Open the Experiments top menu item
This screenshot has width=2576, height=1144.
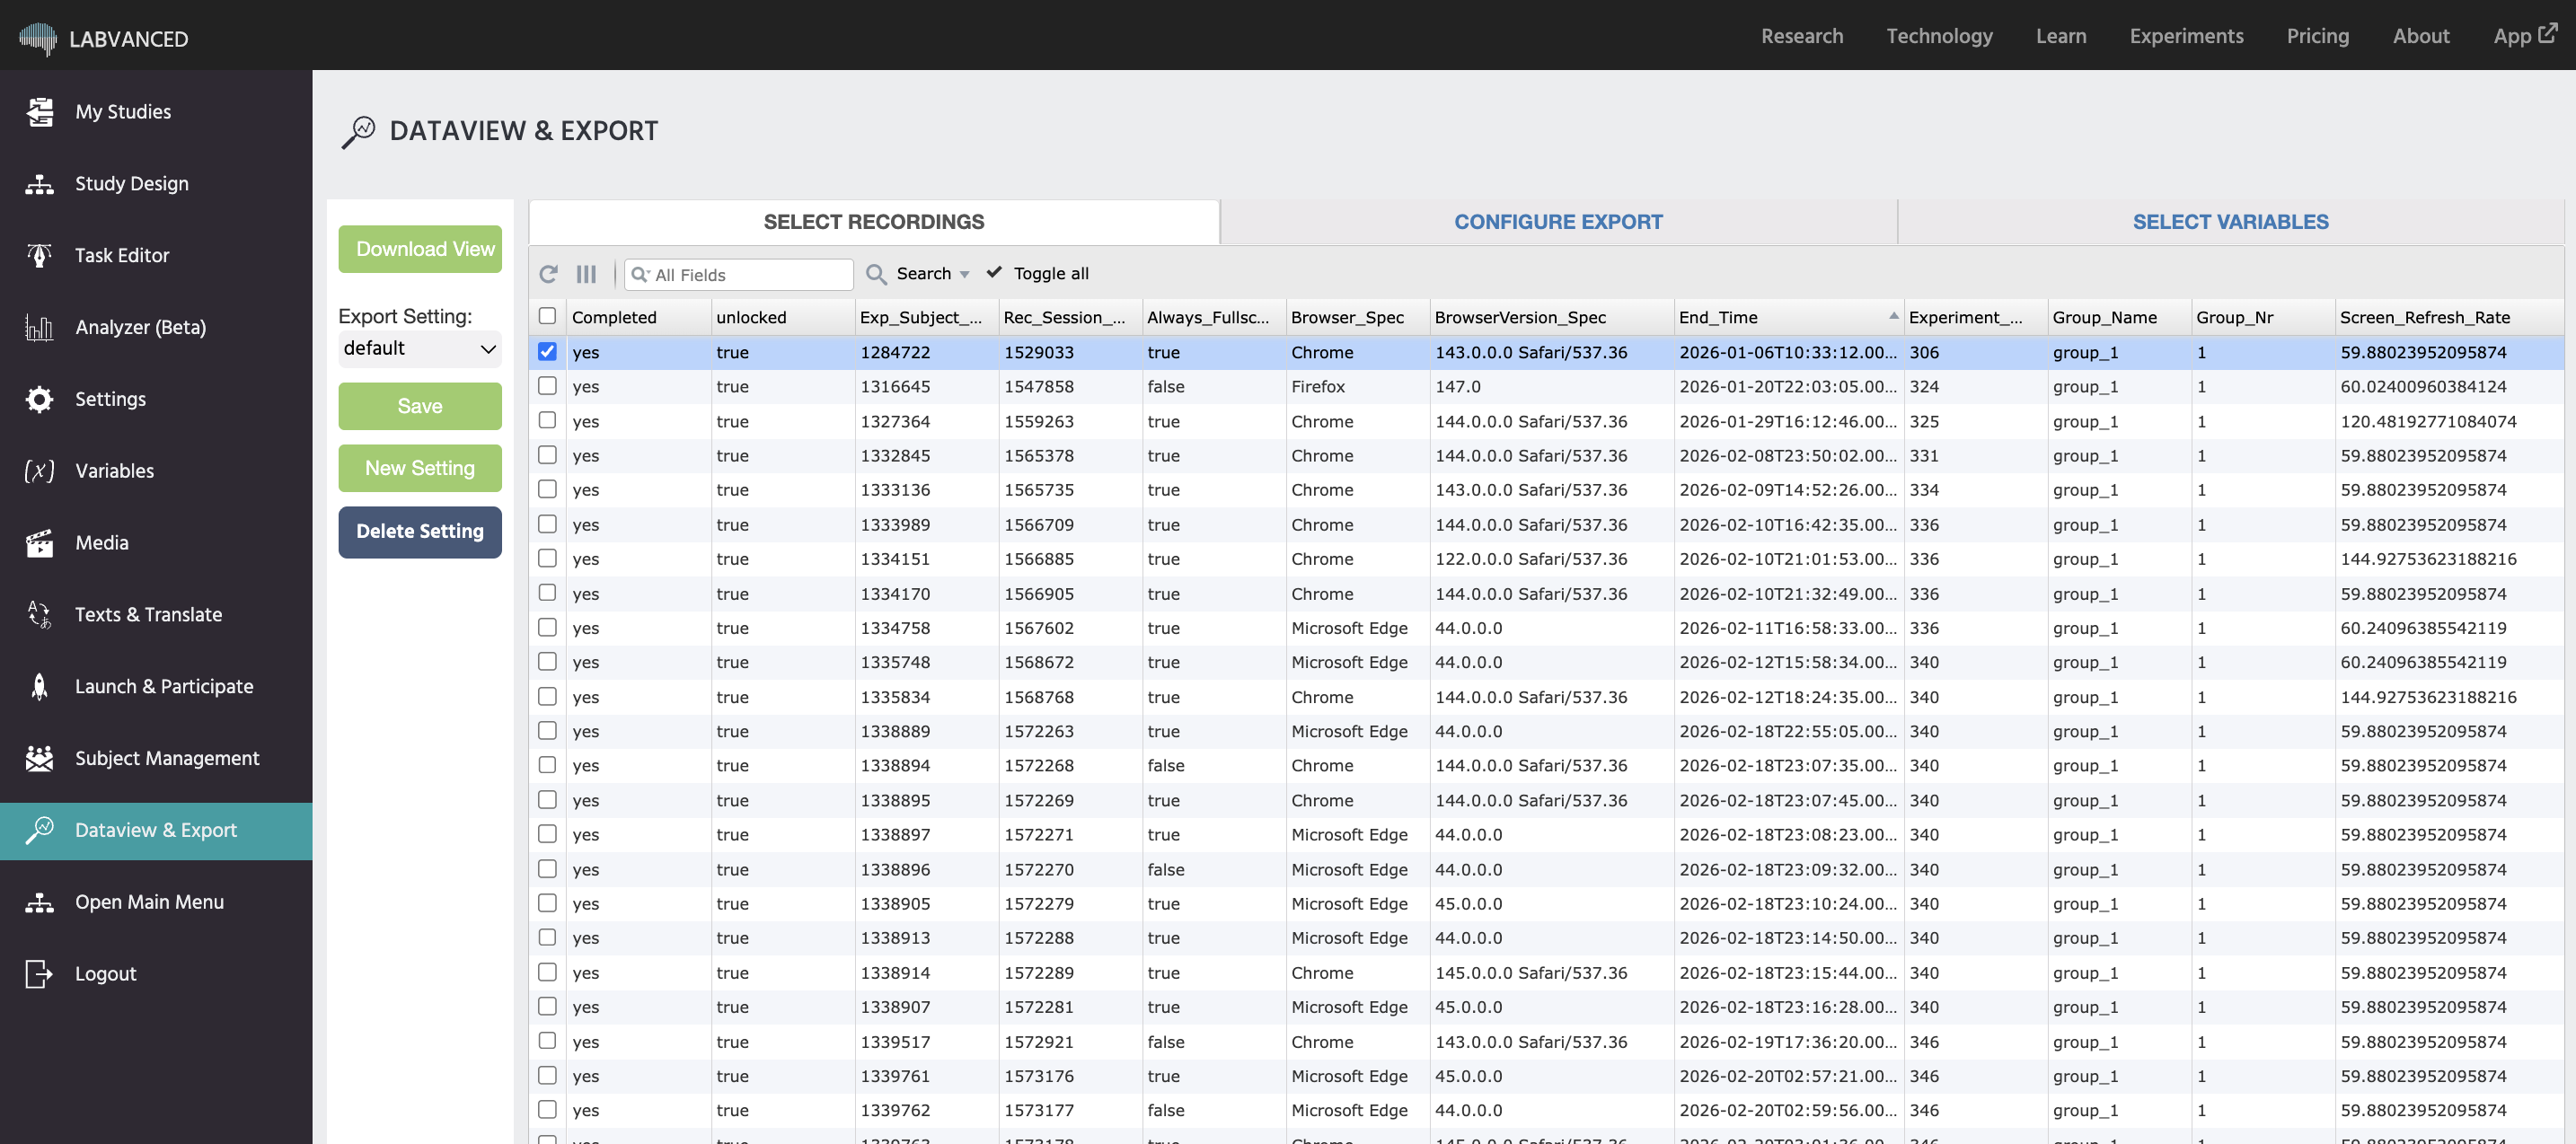[x=2186, y=36]
